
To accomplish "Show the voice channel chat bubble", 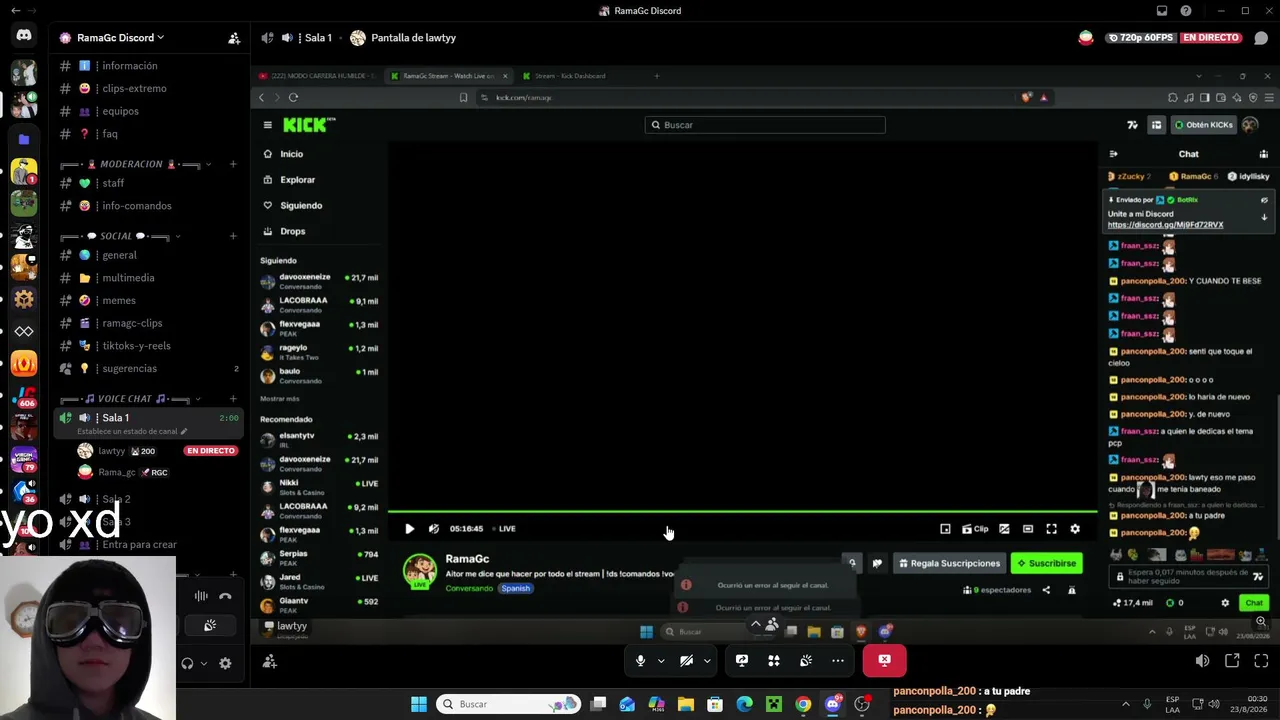I will [1261, 38].
